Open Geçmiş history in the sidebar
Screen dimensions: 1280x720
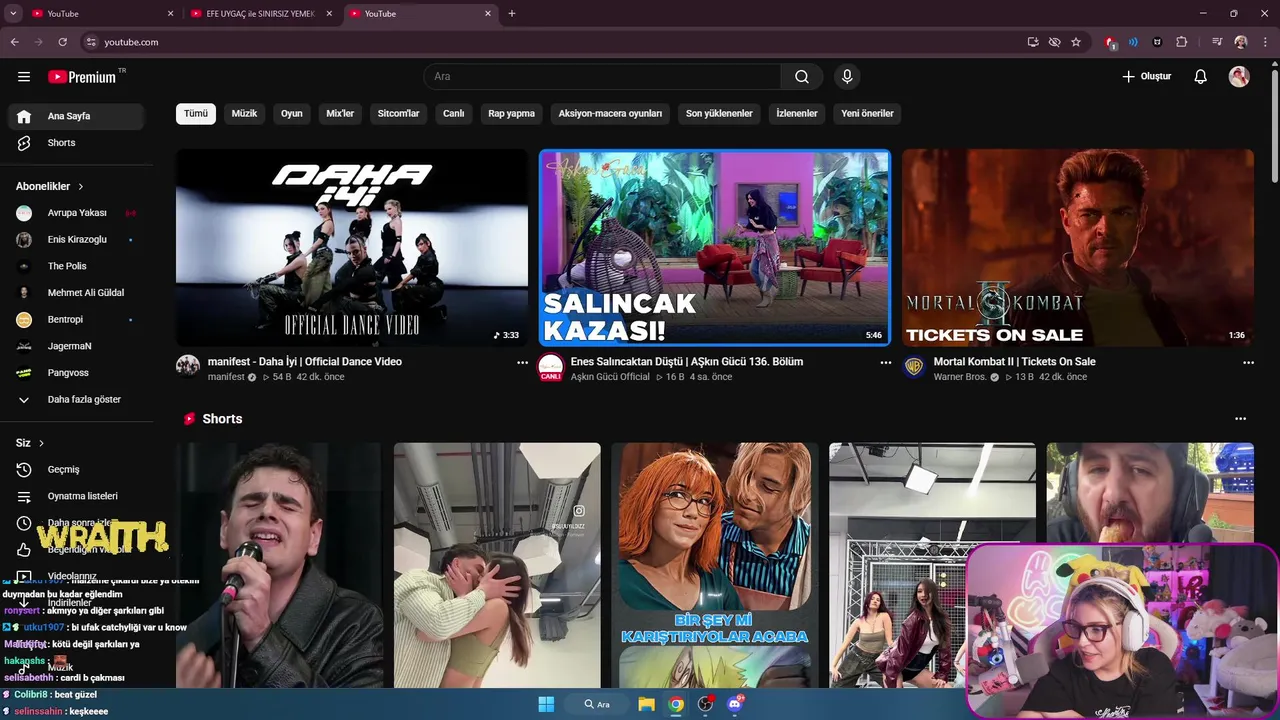pyautogui.click(x=77, y=470)
